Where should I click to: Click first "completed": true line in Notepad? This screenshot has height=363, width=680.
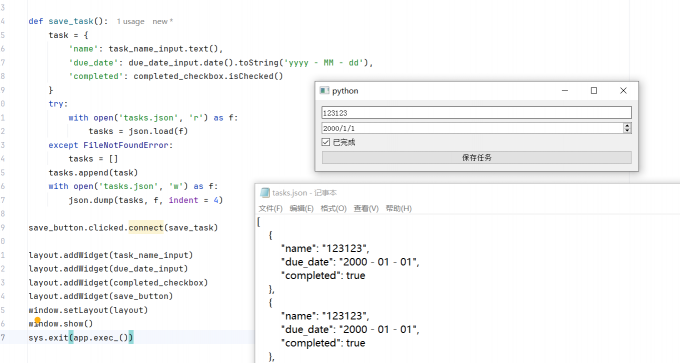pyautogui.click(x=323, y=275)
